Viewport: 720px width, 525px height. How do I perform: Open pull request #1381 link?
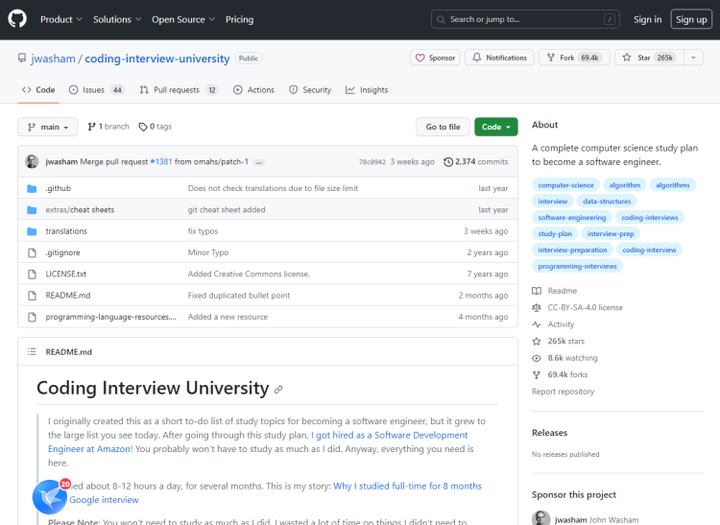tap(161, 162)
